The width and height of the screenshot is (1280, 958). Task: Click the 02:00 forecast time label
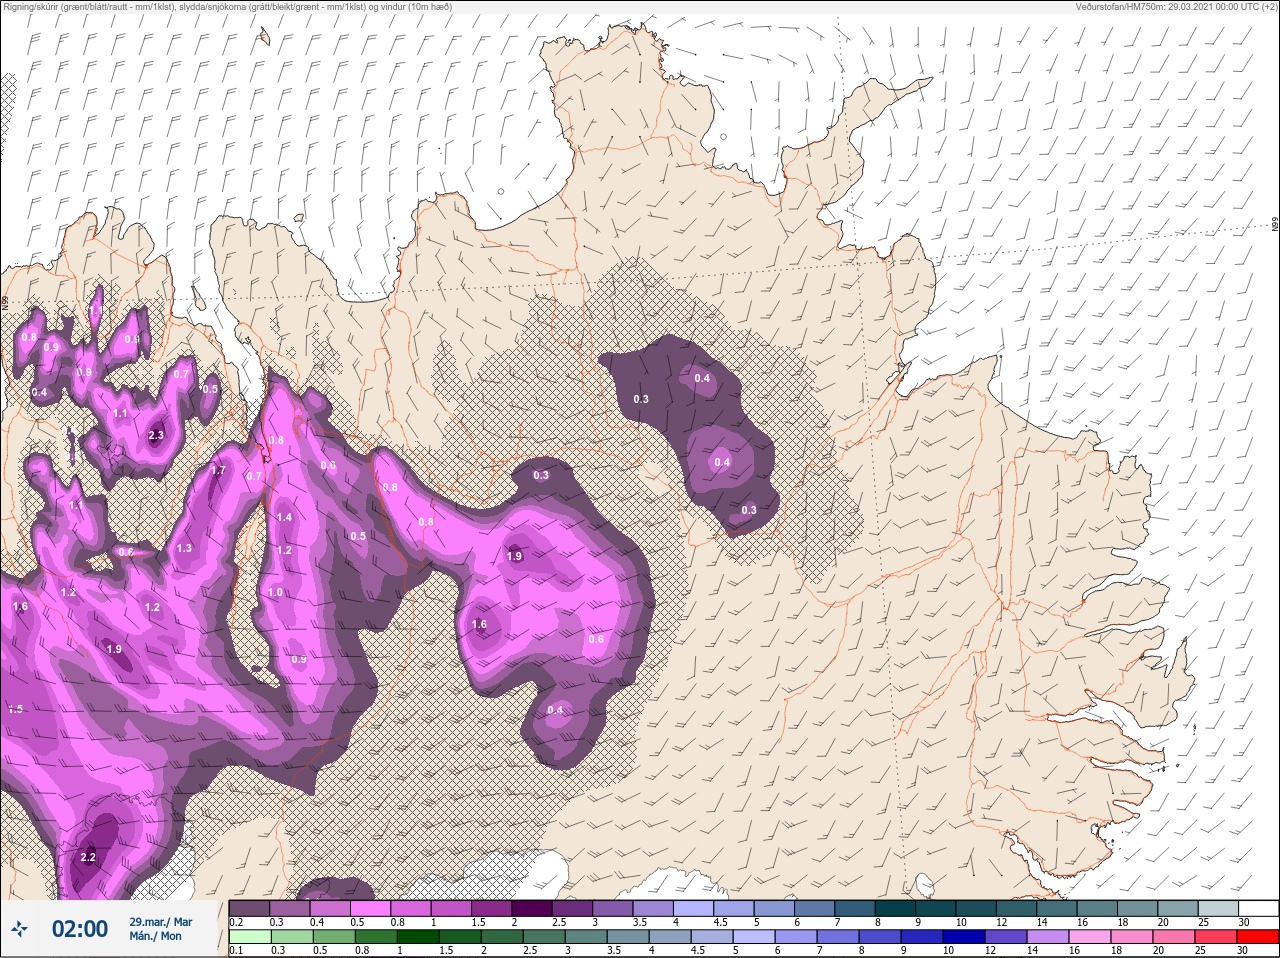[x=80, y=929]
